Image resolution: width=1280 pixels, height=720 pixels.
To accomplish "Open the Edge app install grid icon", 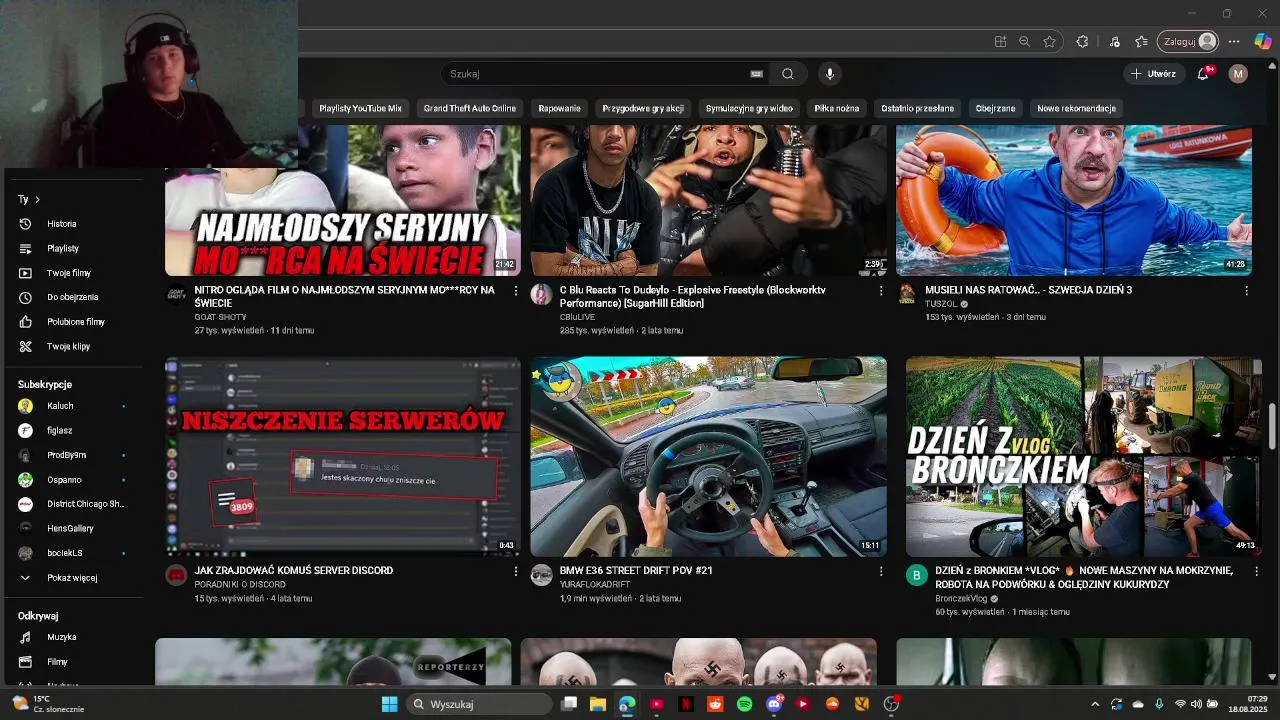I will pyautogui.click(x=1000, y=41).
